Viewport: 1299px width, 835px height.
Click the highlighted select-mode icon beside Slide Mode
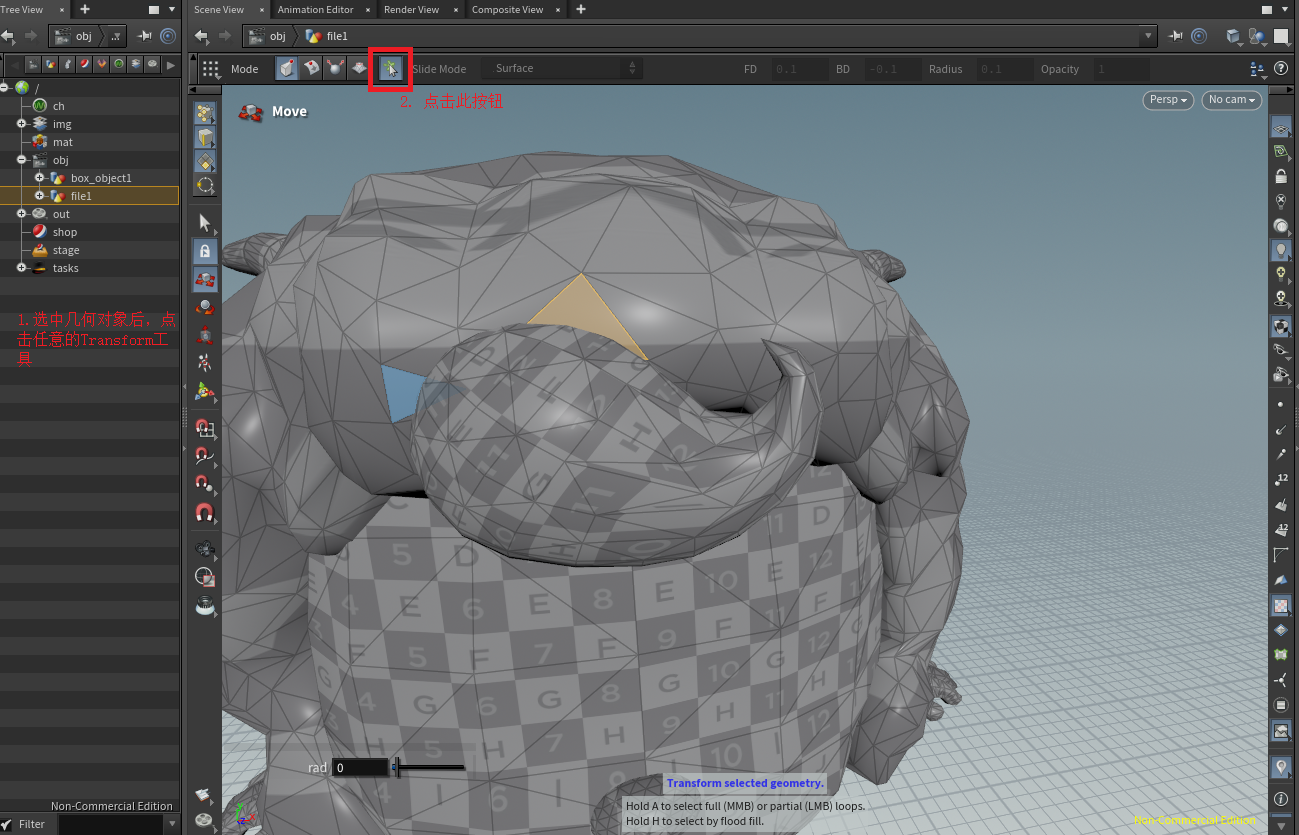tap(390, 69)
